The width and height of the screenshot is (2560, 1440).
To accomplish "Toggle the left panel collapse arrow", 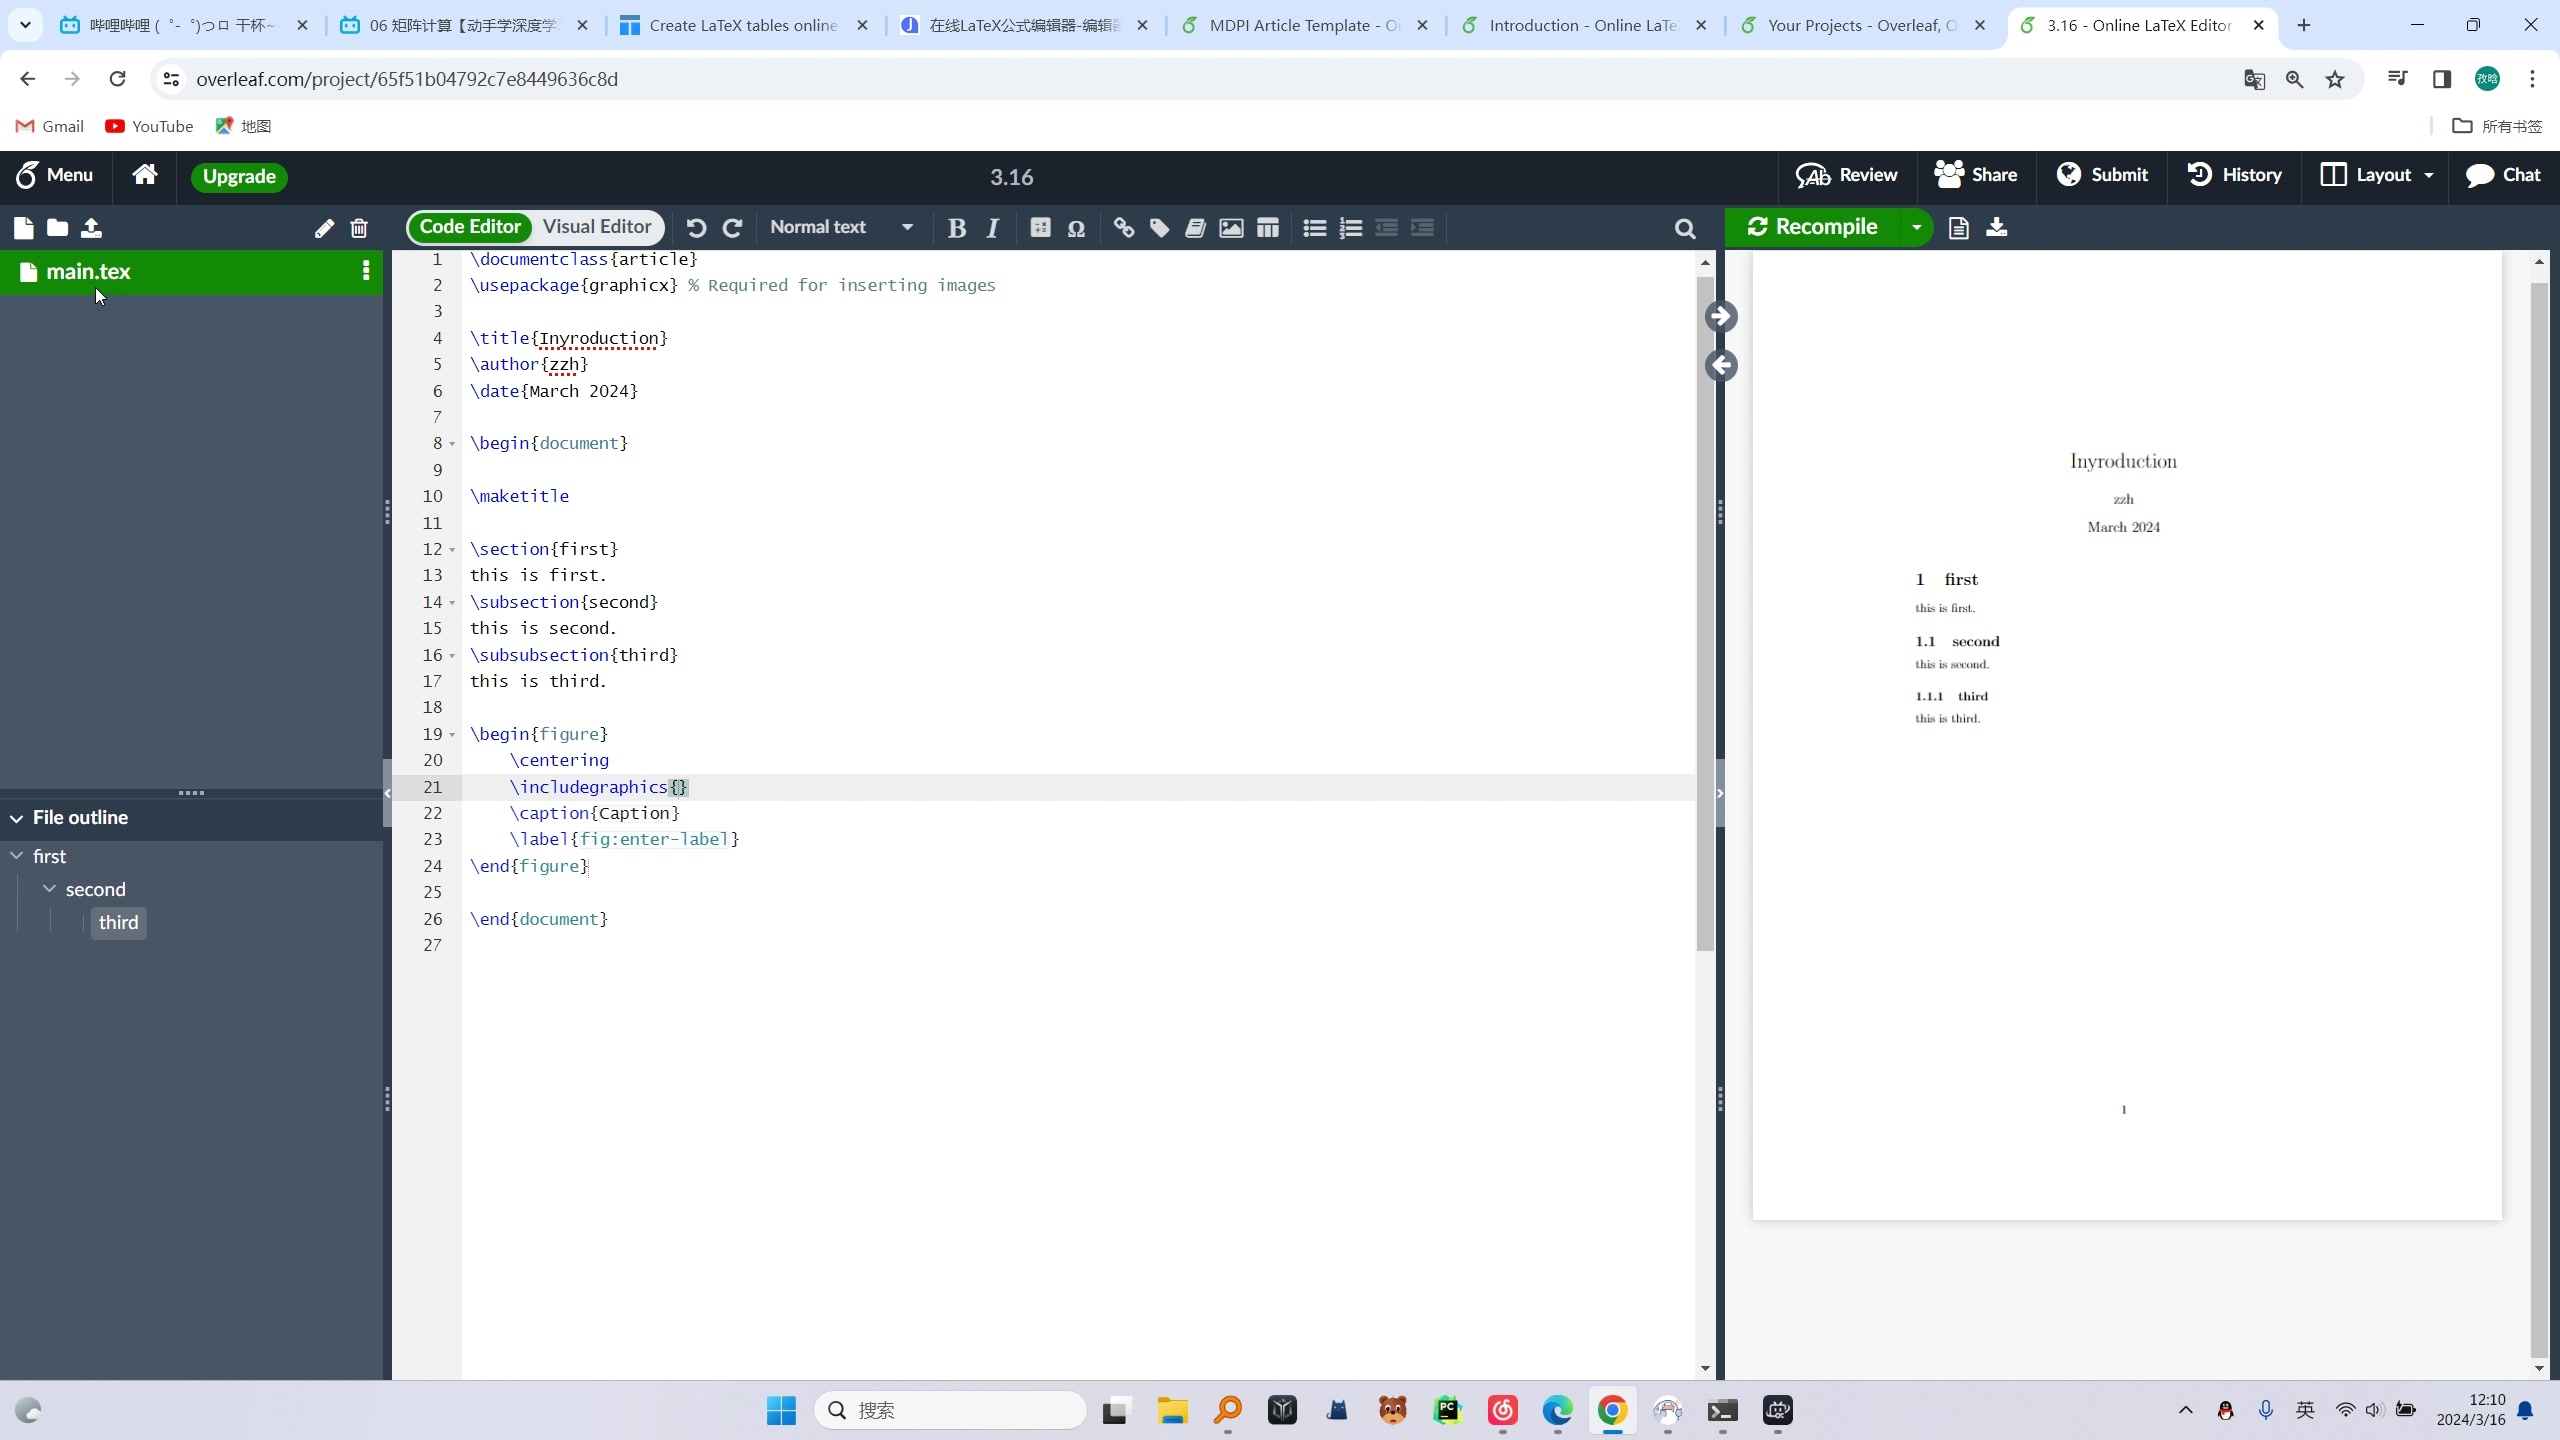I will [x=389, y=795].
